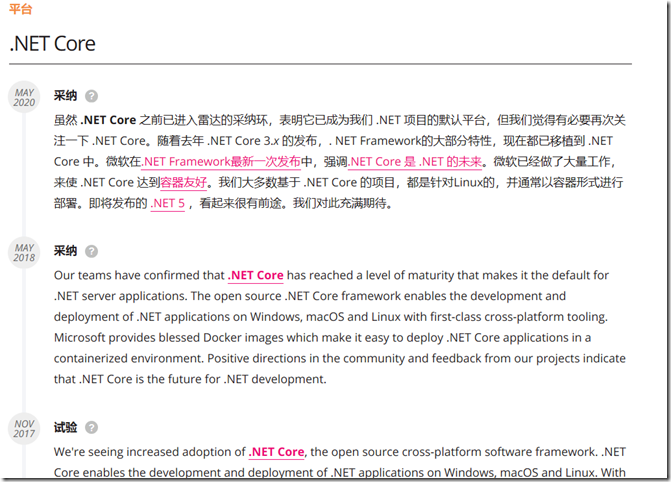Open the 容器友好 link
Screen dimensions: 671x482
[184, 183]
